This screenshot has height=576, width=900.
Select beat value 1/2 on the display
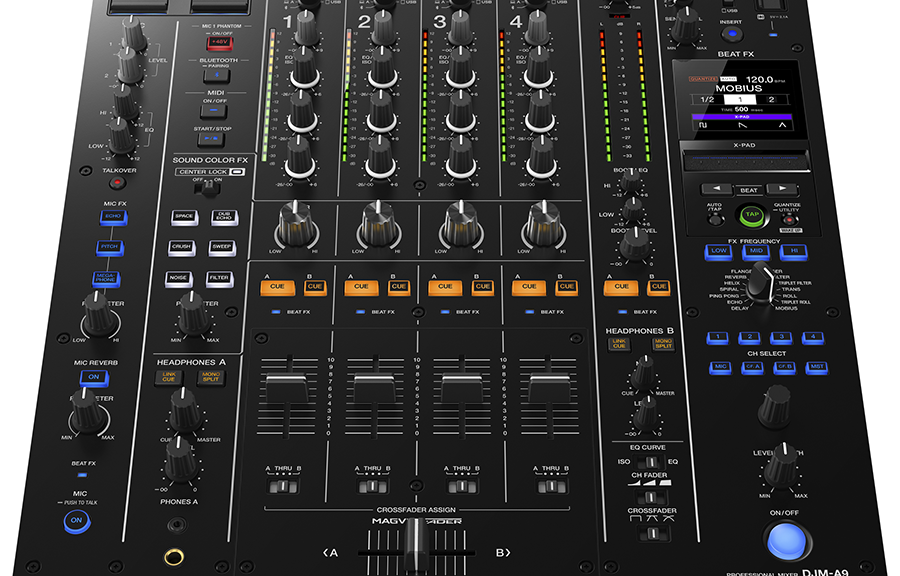[x=706, y=100]
